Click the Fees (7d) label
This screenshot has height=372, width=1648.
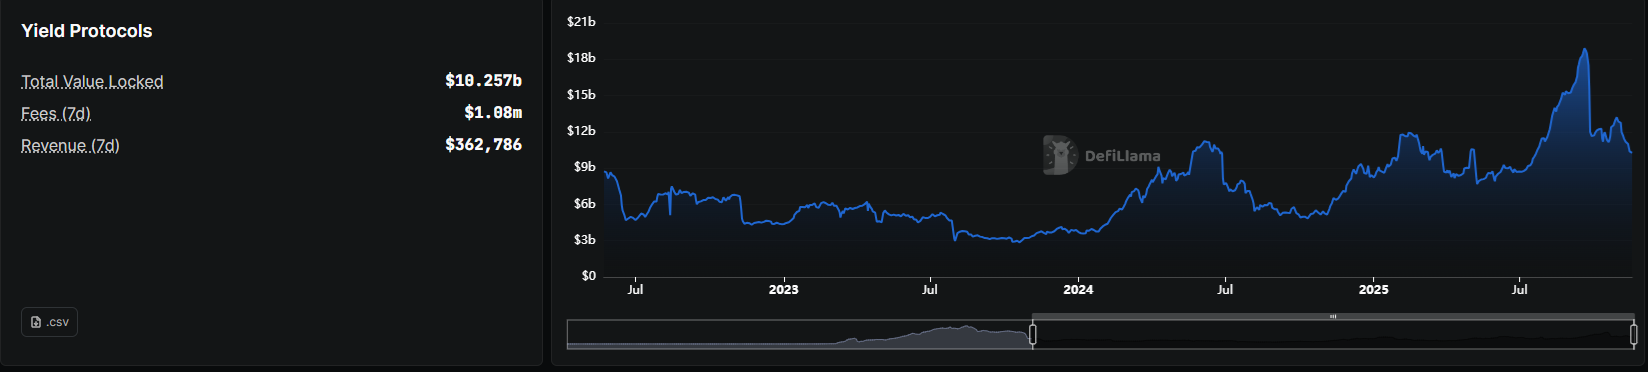pos(56,113)
